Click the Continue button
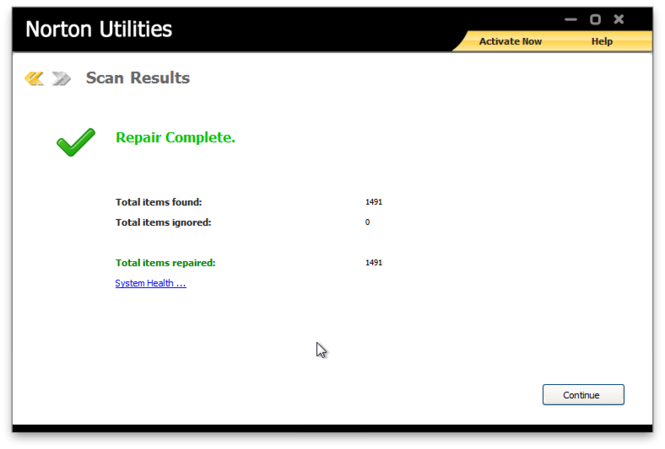 pyautogui.click(x=583, y=395)
